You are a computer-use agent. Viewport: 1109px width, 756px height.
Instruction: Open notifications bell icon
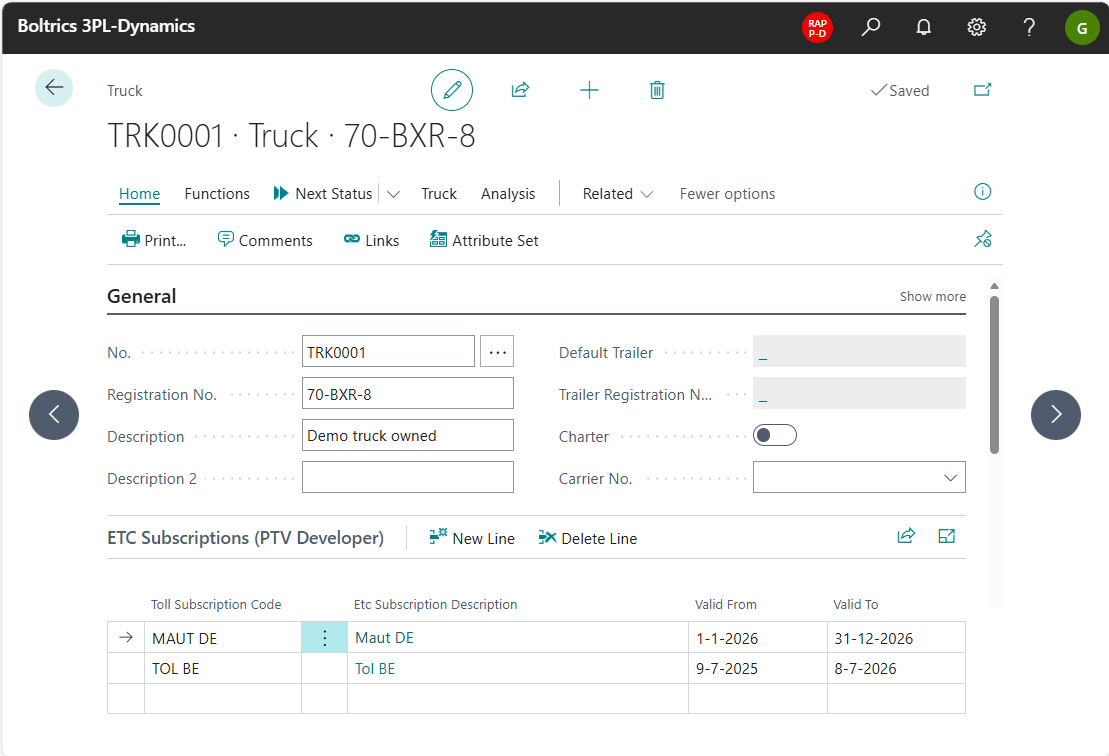tap(924, 27)
